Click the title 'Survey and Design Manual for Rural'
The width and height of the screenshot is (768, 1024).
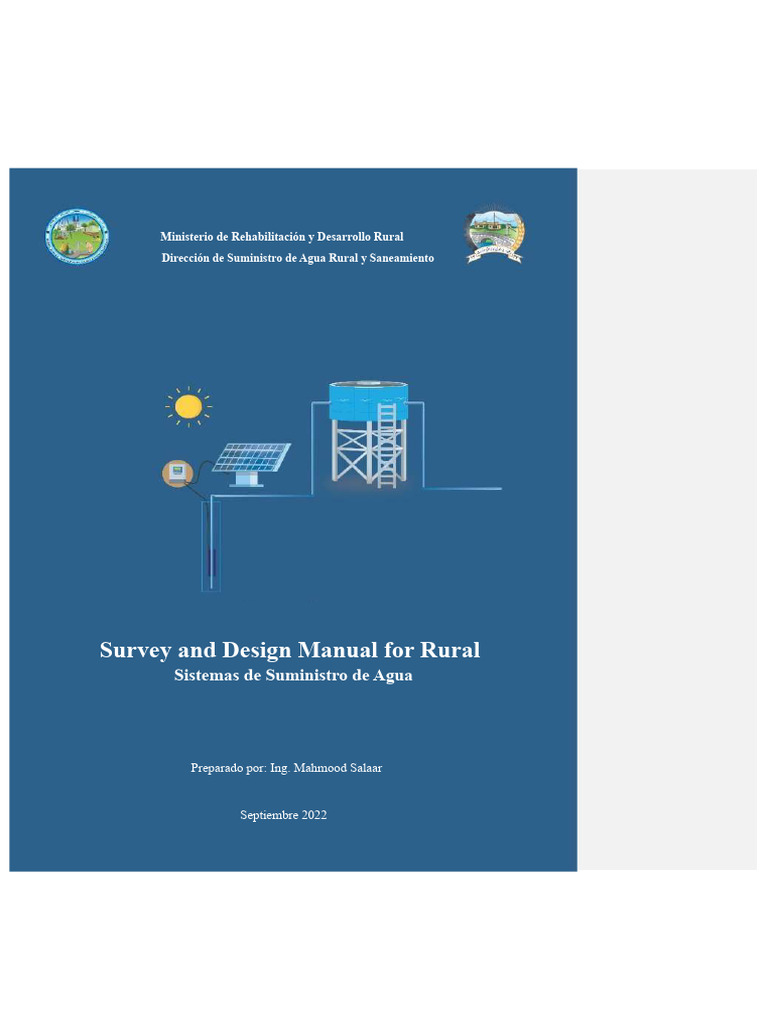[x=290, y=650]
